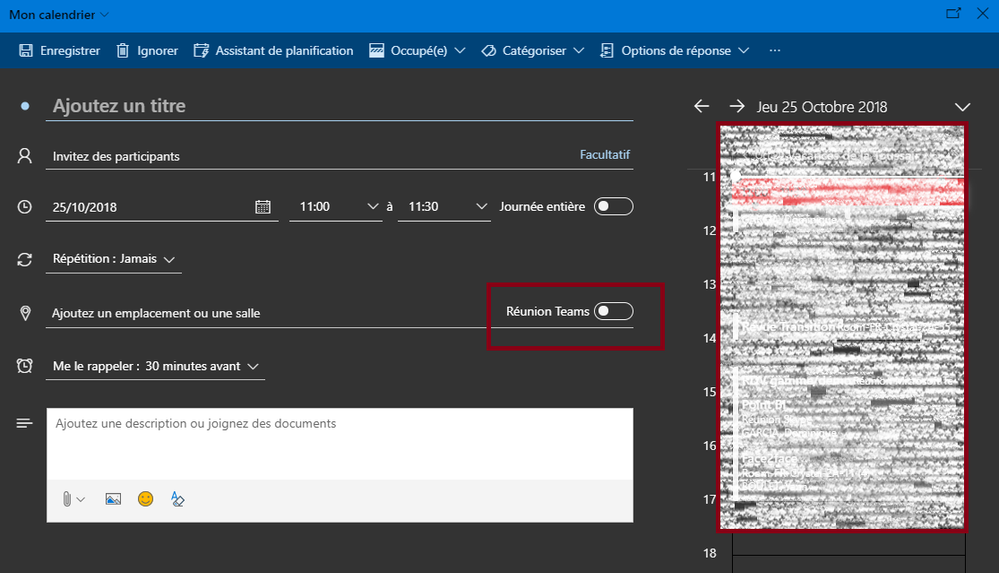This screenshot has height=573, width=999.
Task: Click the 18 hour slot in the day view
Action: (849, 564)
